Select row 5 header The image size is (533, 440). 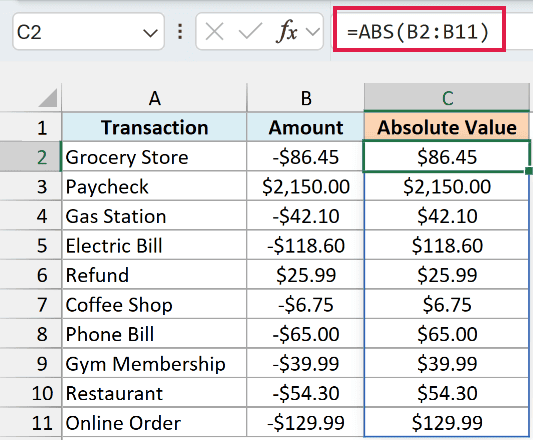(x=31, y=246)
